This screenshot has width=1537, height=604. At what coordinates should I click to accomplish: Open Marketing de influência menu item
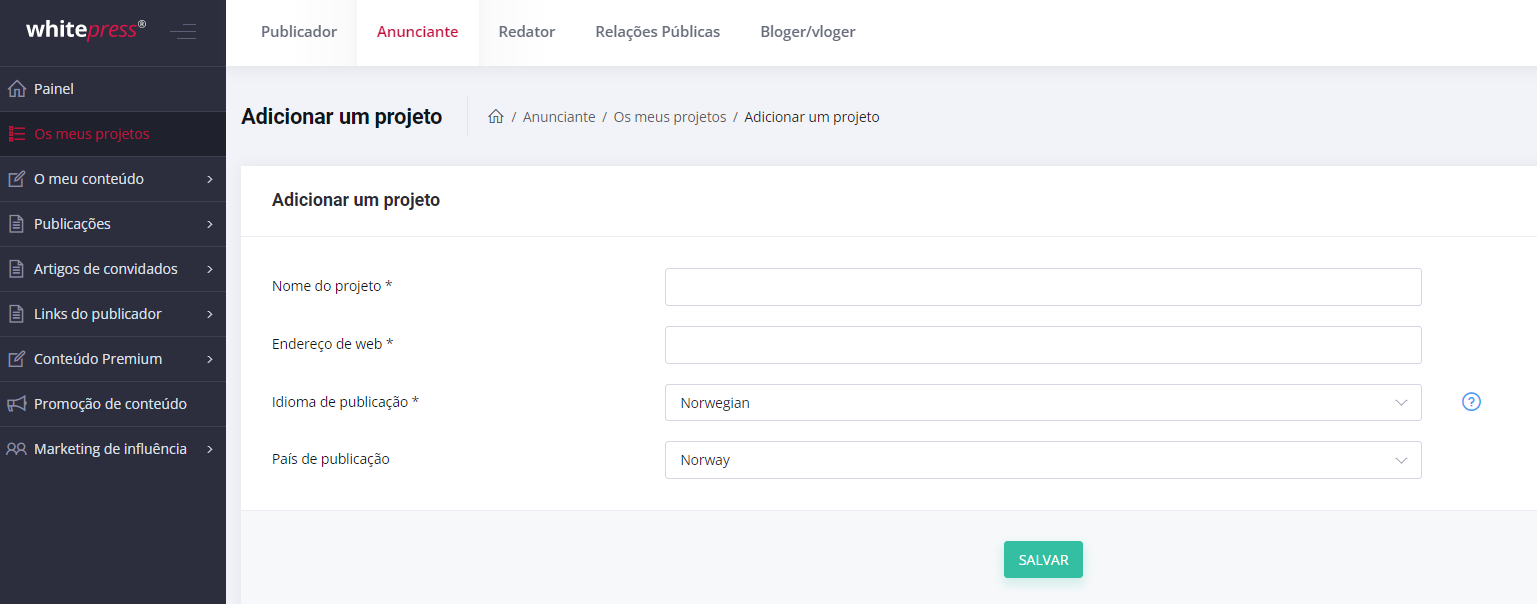coord(113,449)
